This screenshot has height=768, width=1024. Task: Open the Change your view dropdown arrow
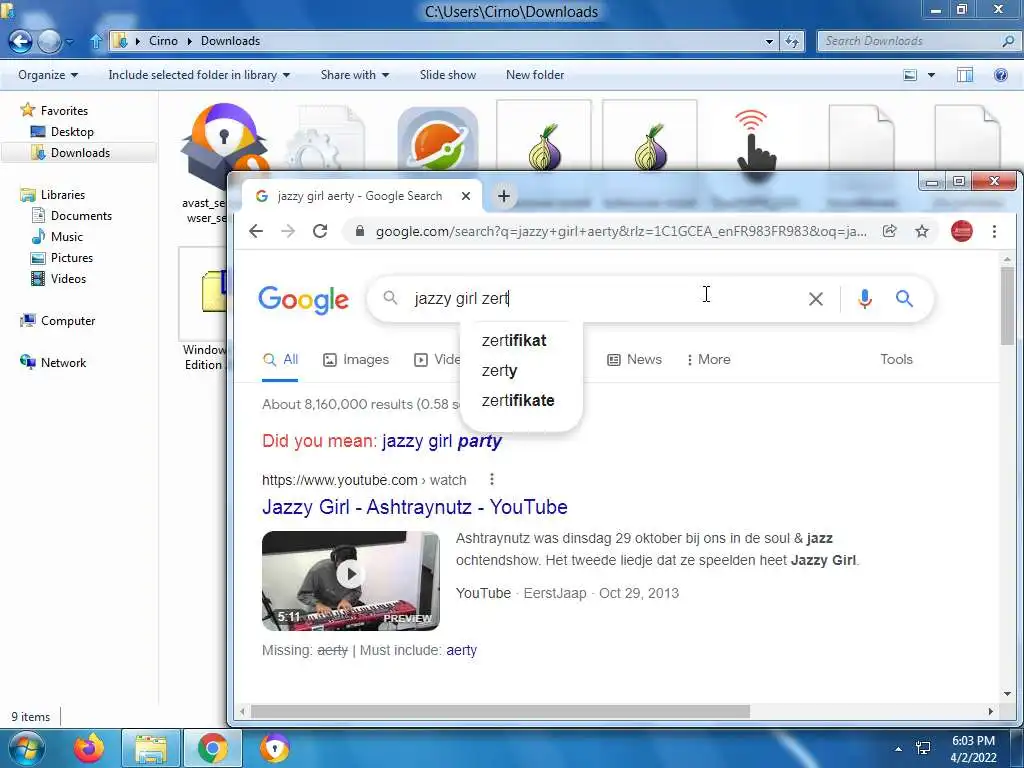coord(931,75)
